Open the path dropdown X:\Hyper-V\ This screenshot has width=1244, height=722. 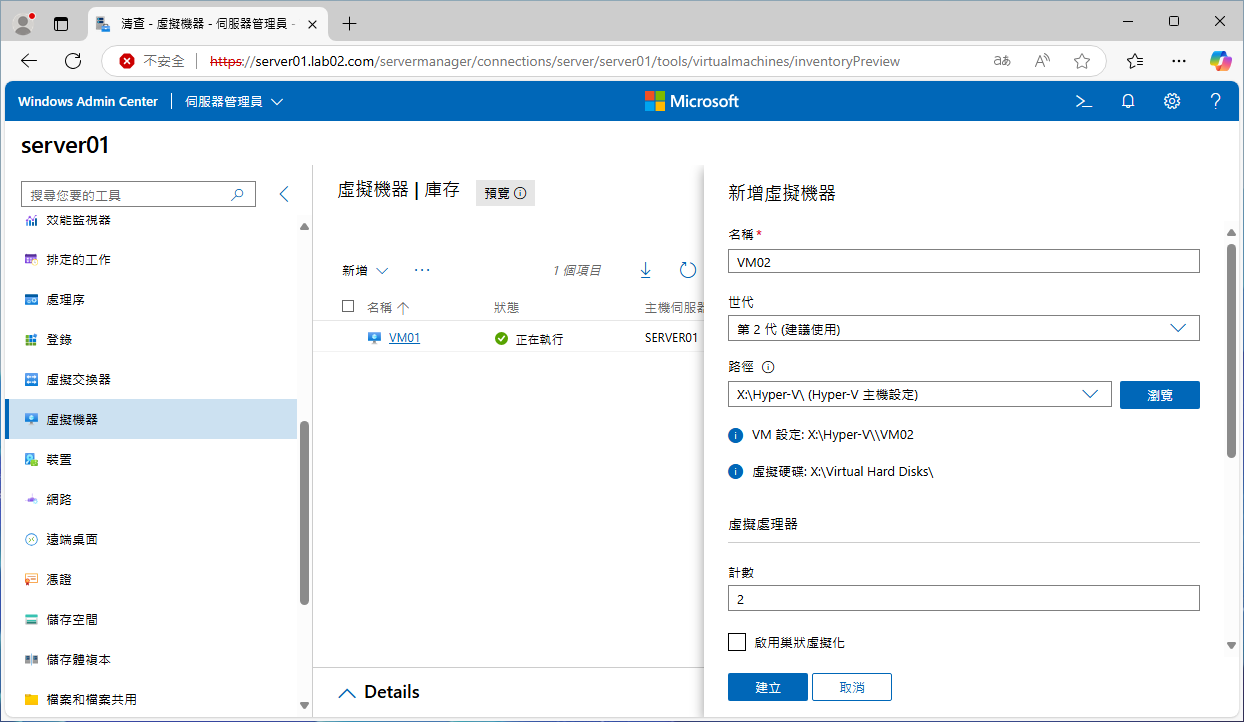tap(920, 394)
